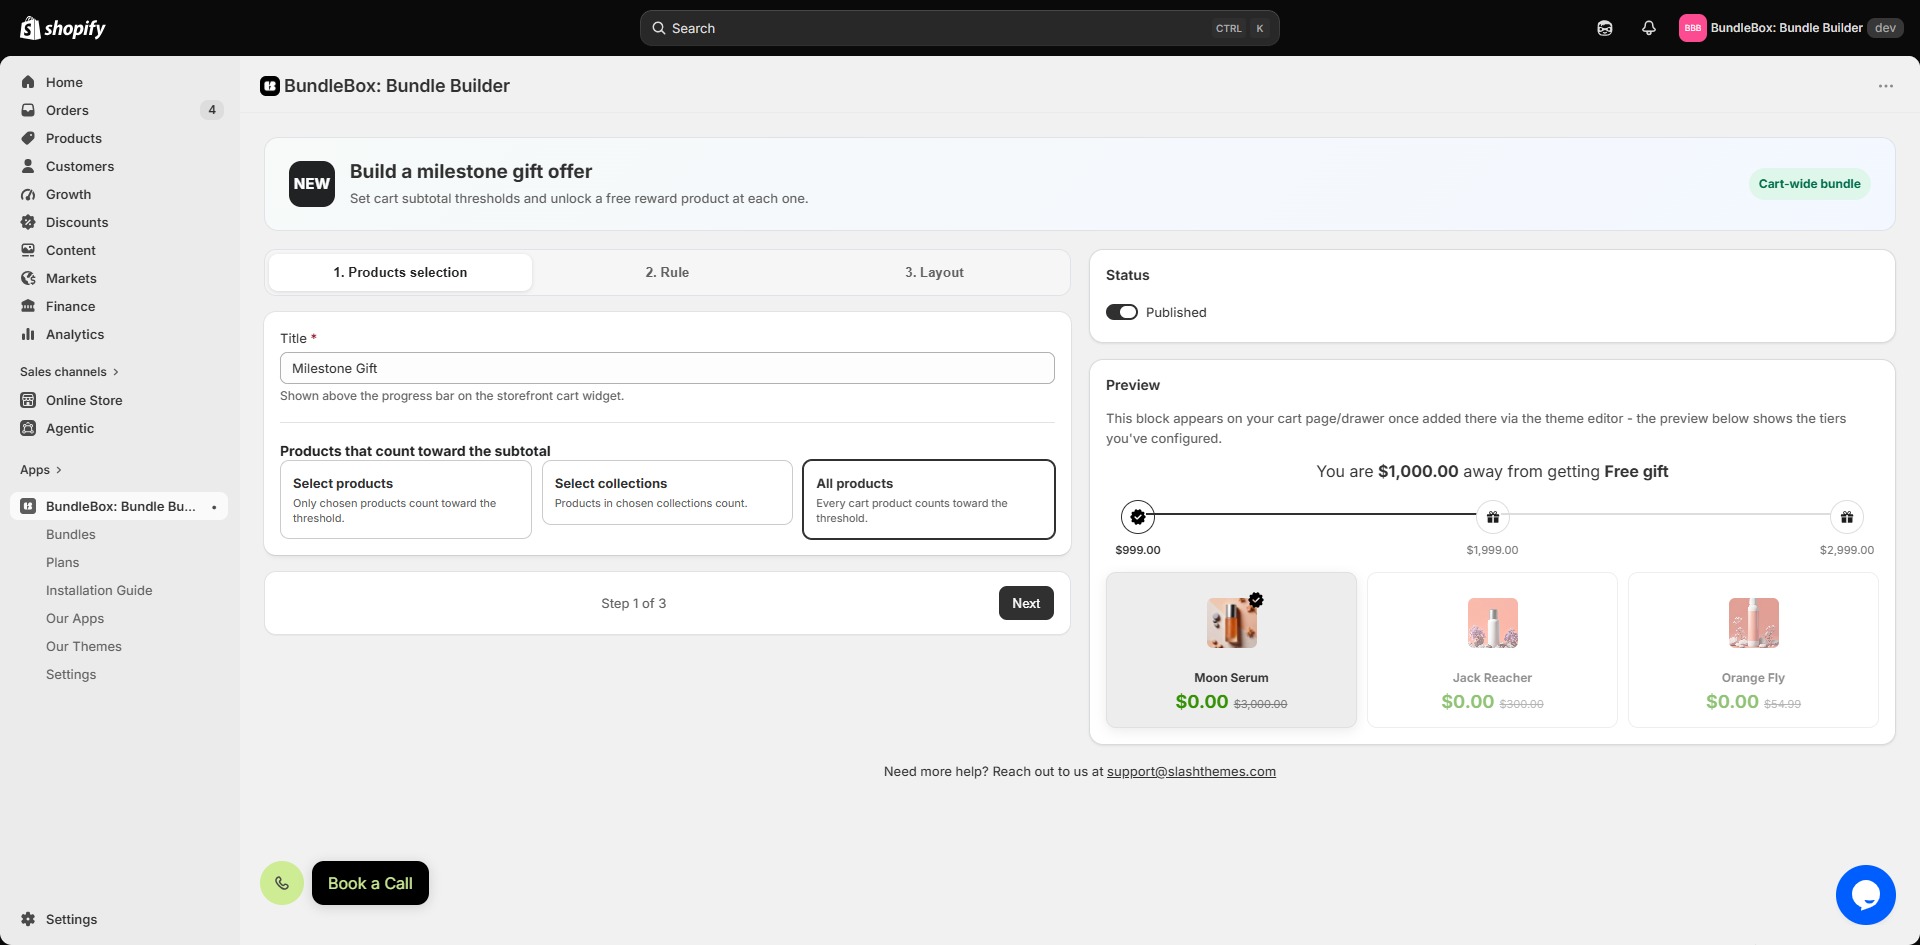The image size is (1920, 945).
Task: Click the Agentic channel icon
Action: coord(28,428)
